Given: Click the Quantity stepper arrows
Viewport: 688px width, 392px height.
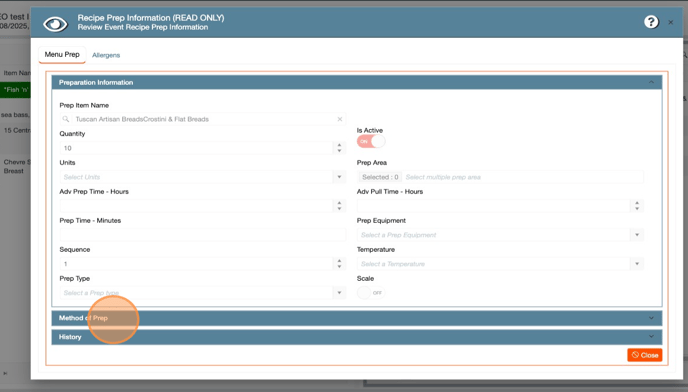Looking at the screenshot, I should (339, 148).
